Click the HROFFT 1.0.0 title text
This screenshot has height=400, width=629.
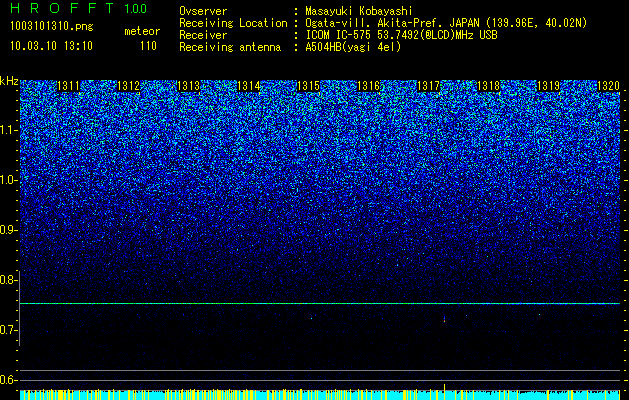pyautogui.click(x=79, y=8)
